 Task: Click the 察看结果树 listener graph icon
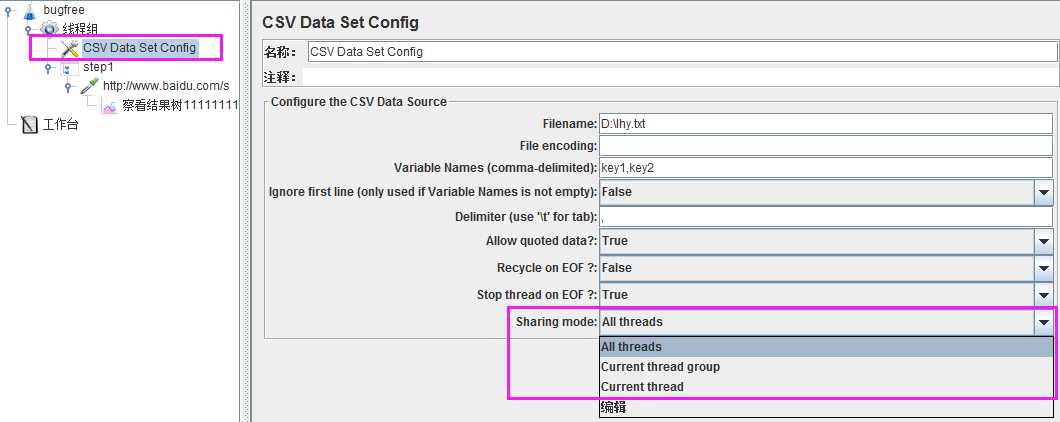tap(110, 106)
